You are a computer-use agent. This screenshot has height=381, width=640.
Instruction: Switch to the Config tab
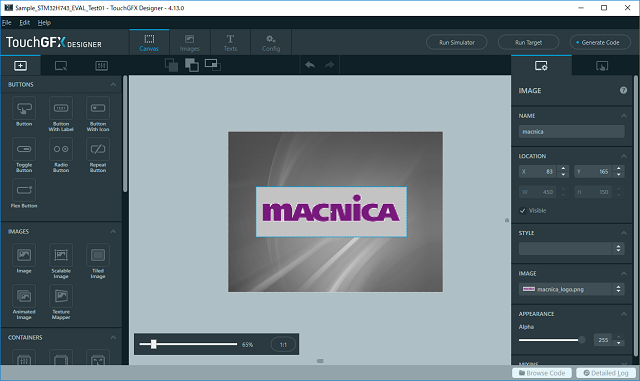[271, 42]
